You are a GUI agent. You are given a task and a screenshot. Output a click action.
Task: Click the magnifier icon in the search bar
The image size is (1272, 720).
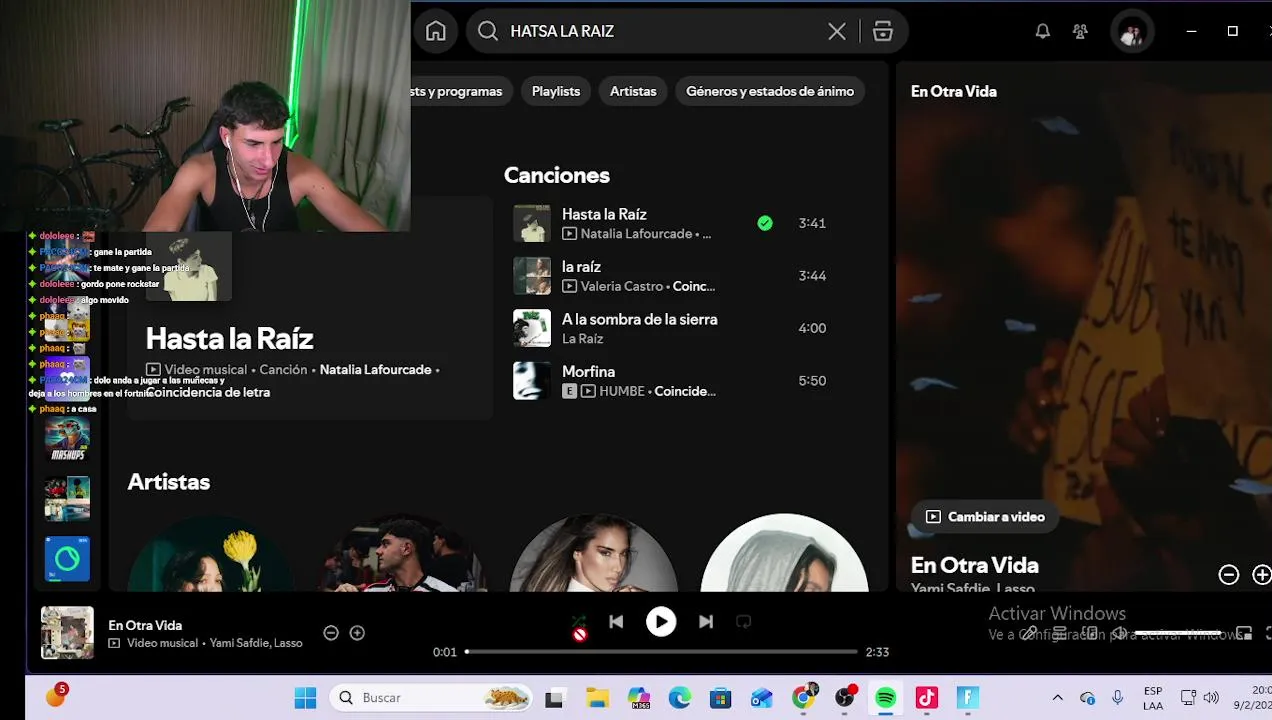click(488, 31)
